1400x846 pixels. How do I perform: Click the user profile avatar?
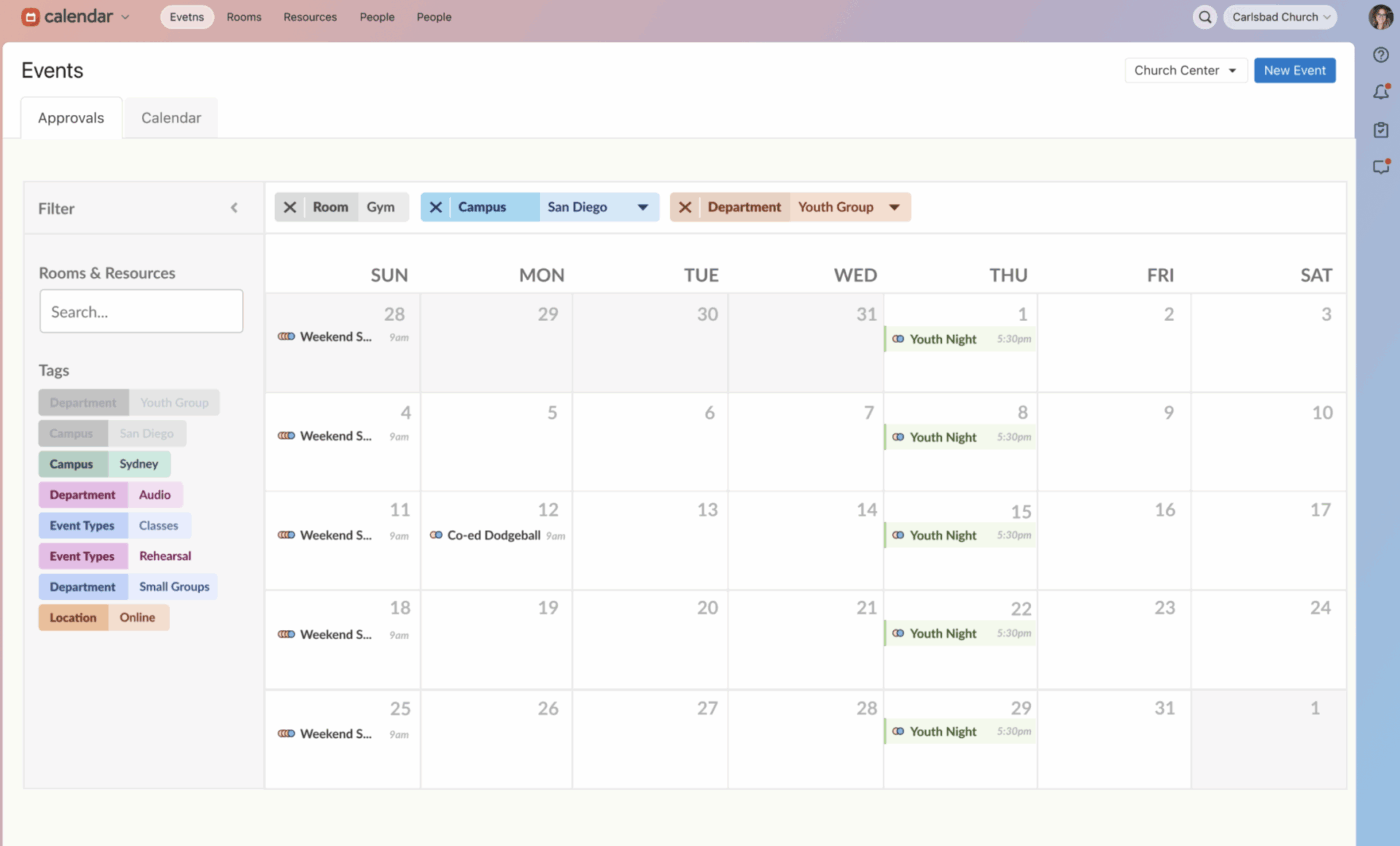click(x=1381, y=17)
